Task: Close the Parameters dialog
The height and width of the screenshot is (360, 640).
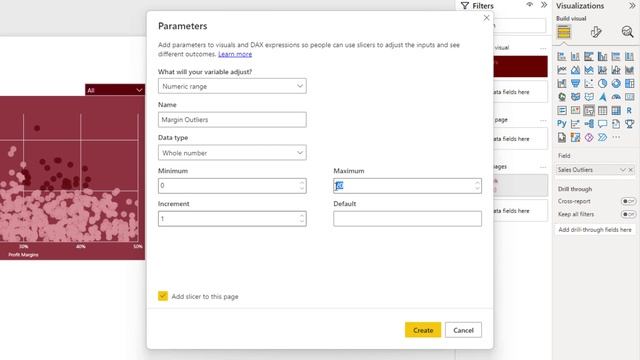Action: [486, 18]
